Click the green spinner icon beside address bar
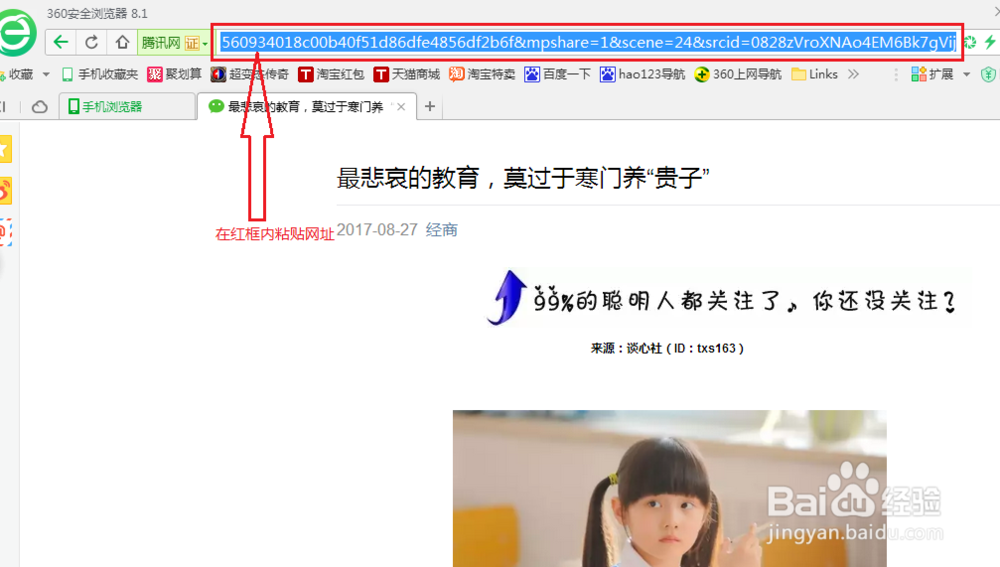1000x567 pixels. [970, 43]
